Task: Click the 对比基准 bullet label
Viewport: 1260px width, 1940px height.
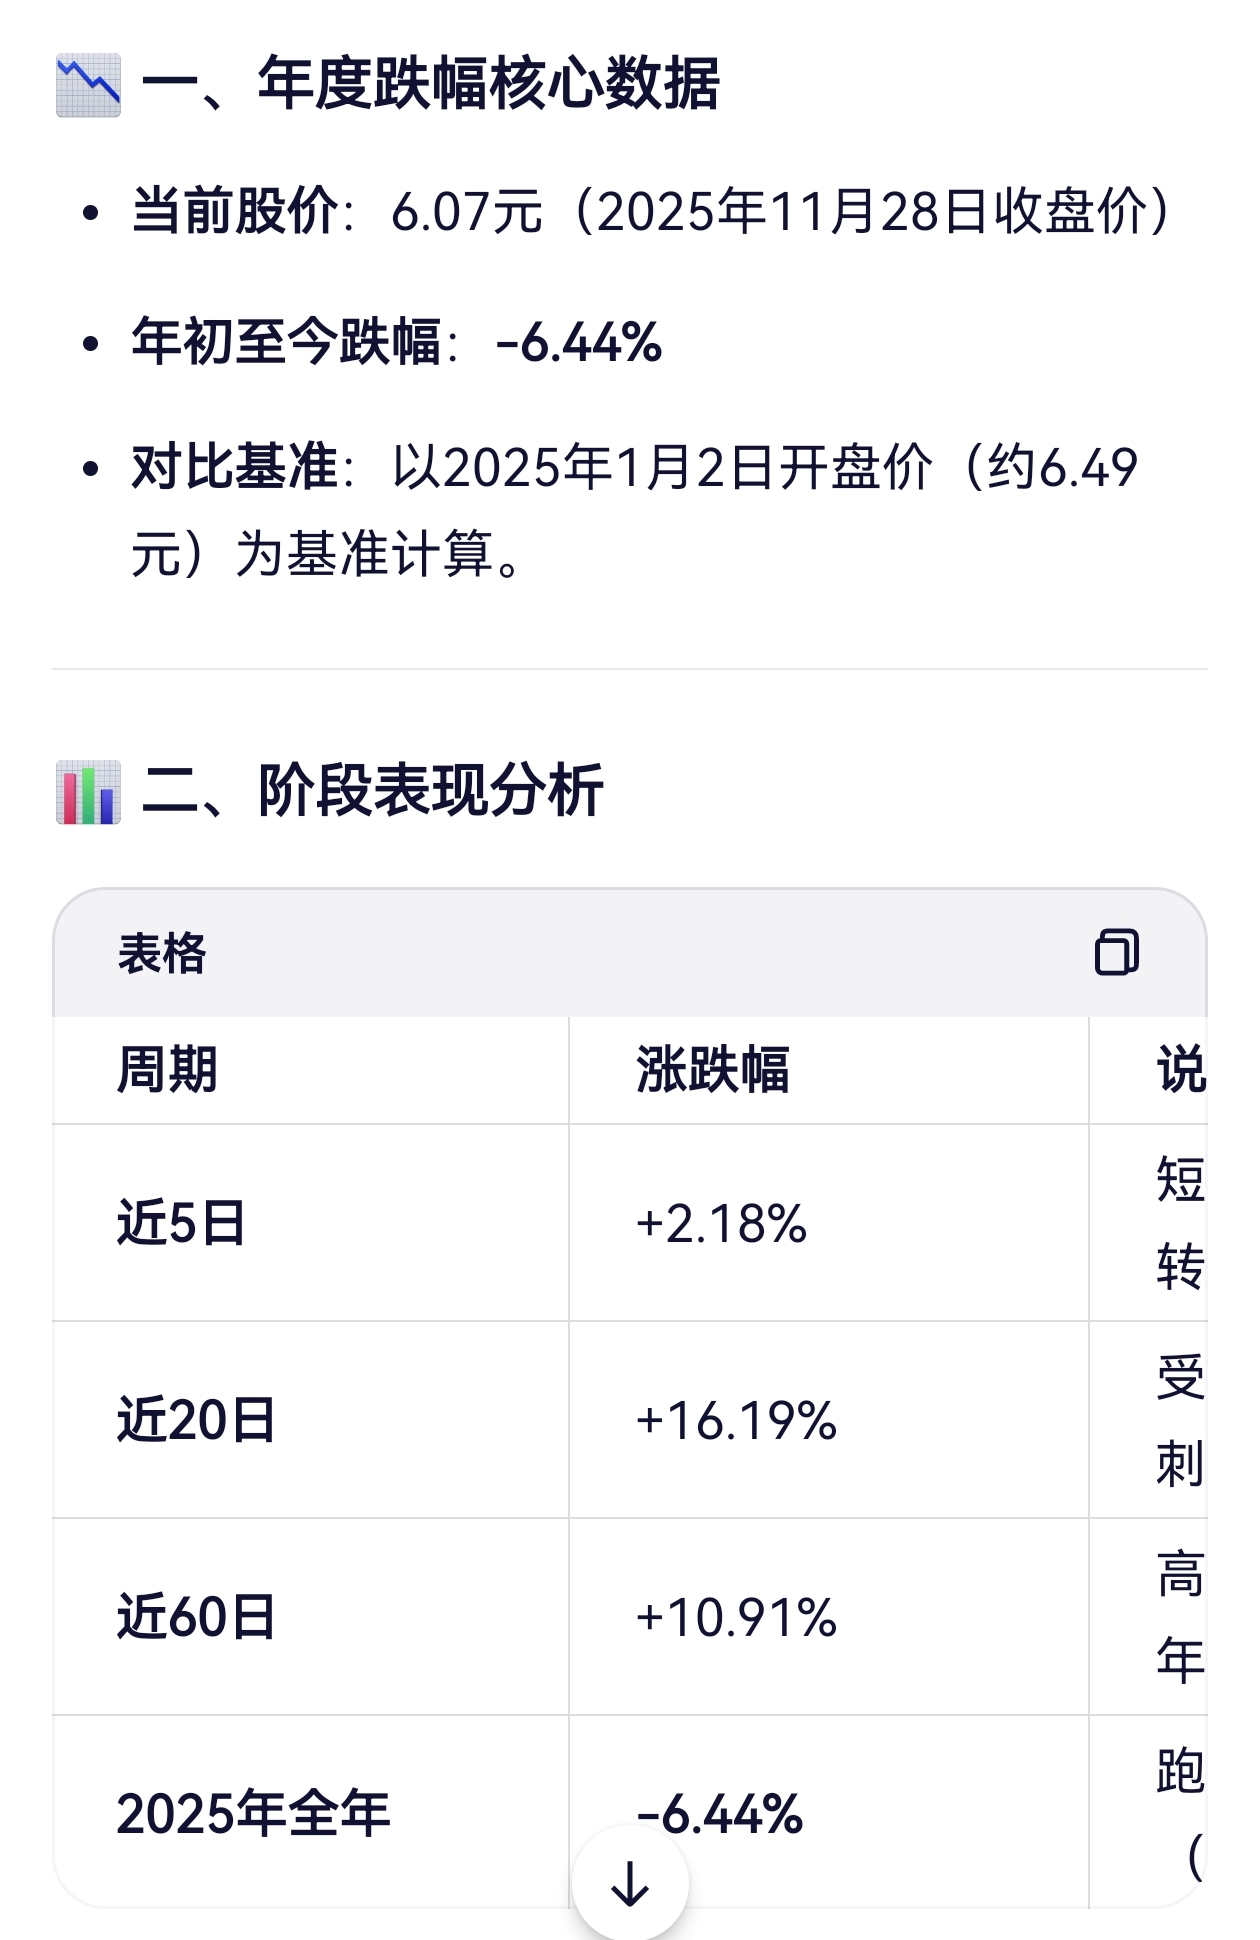Action: (x=235, y=467)
